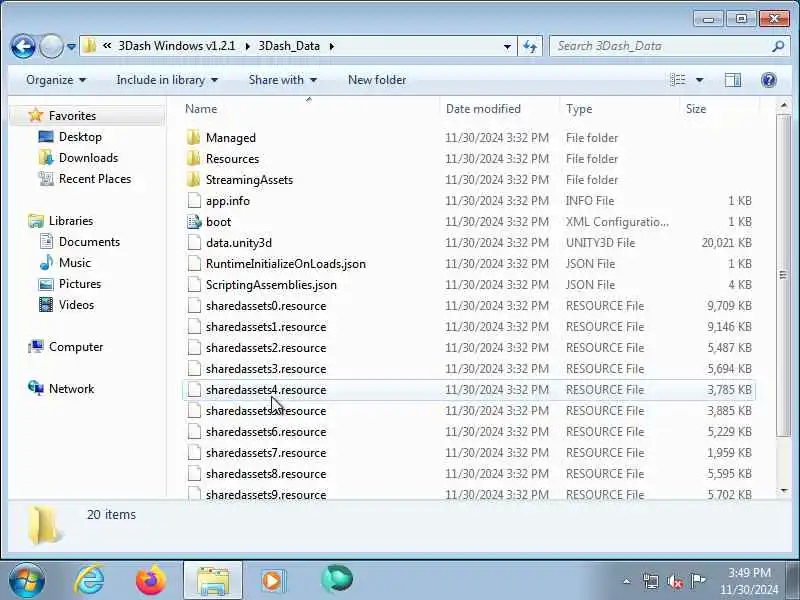The image size is (800, 600).
Task: Select the data.unity3d file icon
Action: coord(194,243)
